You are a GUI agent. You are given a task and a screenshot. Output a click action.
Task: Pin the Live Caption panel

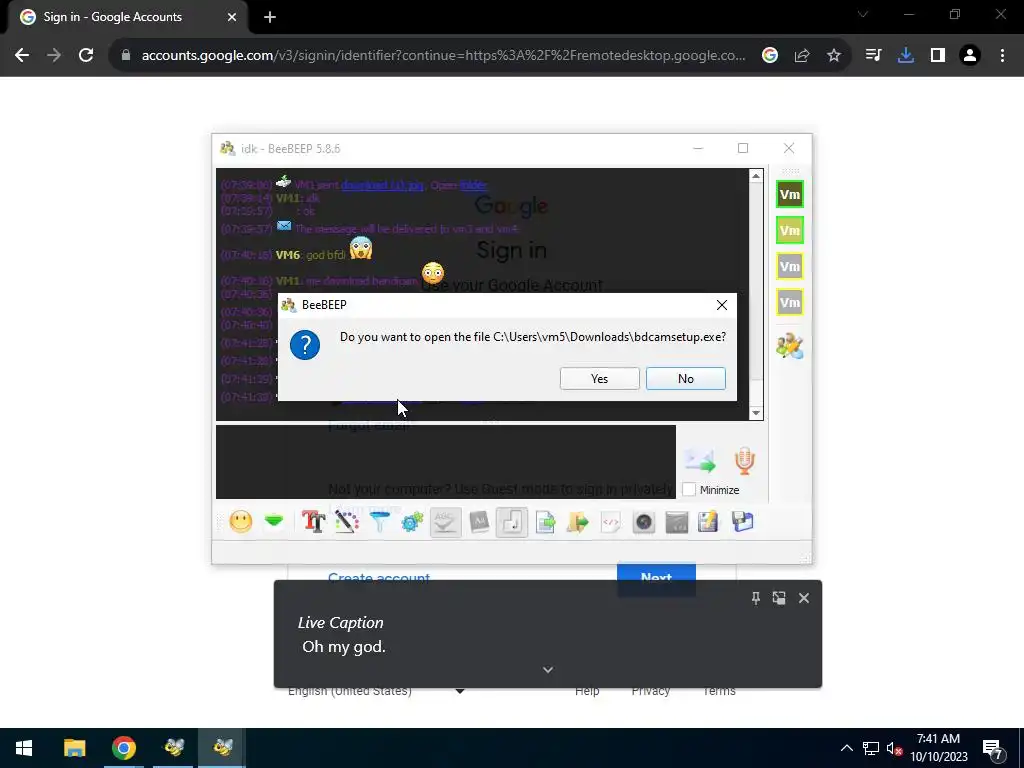(756, 598)
